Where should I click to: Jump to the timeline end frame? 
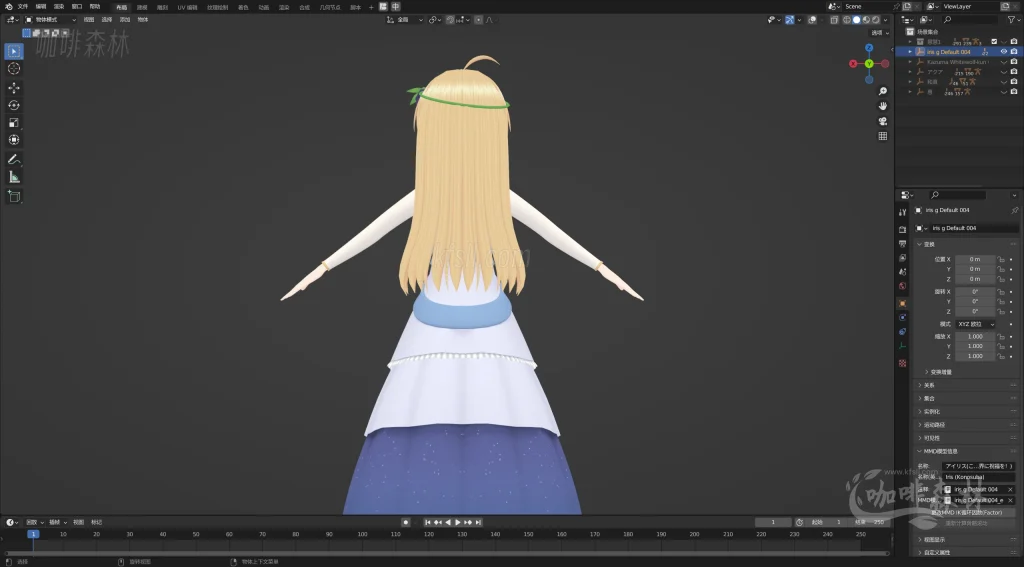[478, 523]
